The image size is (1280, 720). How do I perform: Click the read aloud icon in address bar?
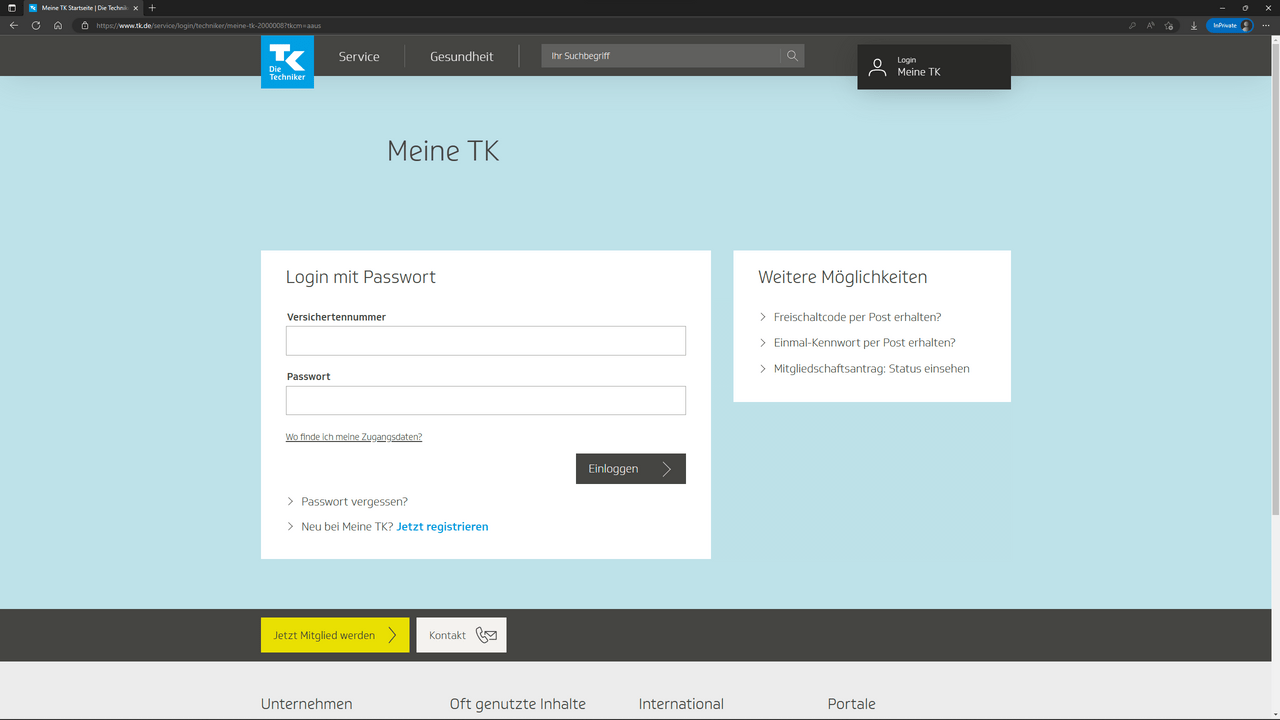coord(1151,25)
